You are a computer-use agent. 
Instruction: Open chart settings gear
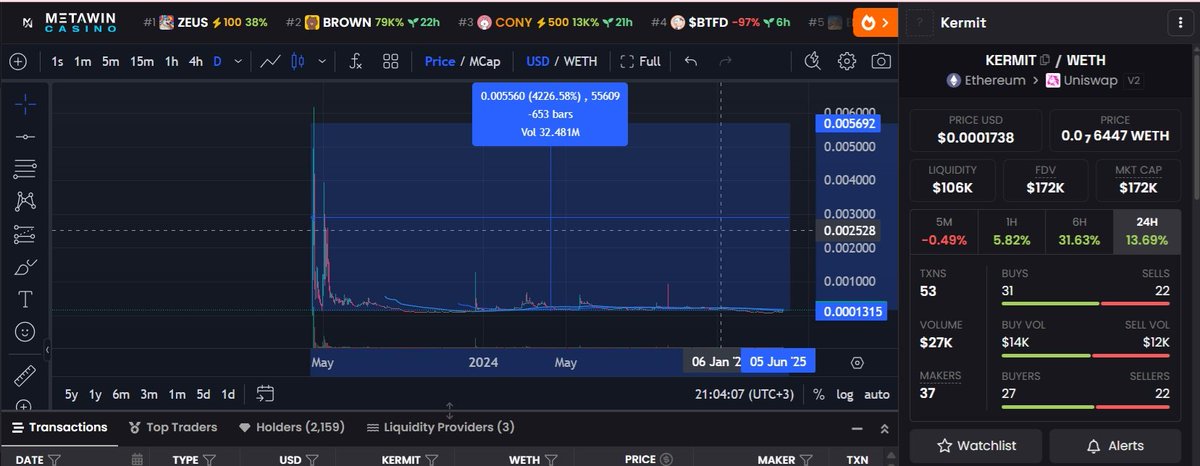coord(846,61)
